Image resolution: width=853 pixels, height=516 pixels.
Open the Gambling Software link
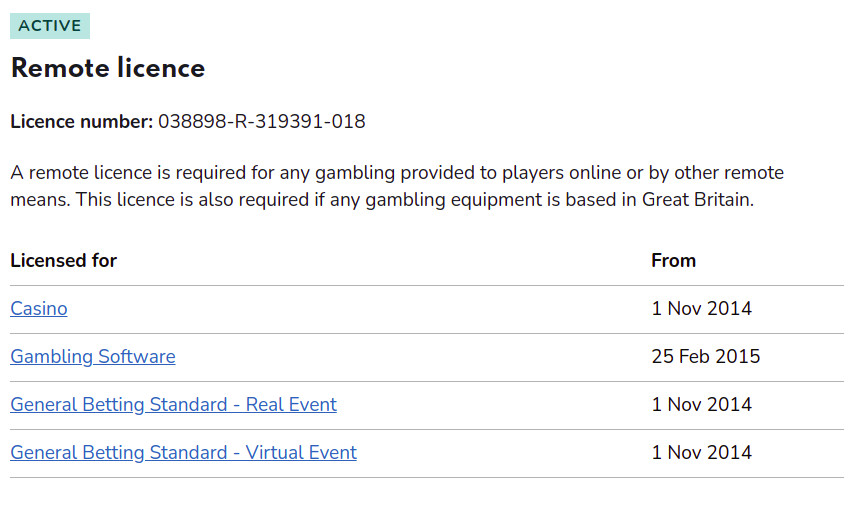click(x=92, y=356)
